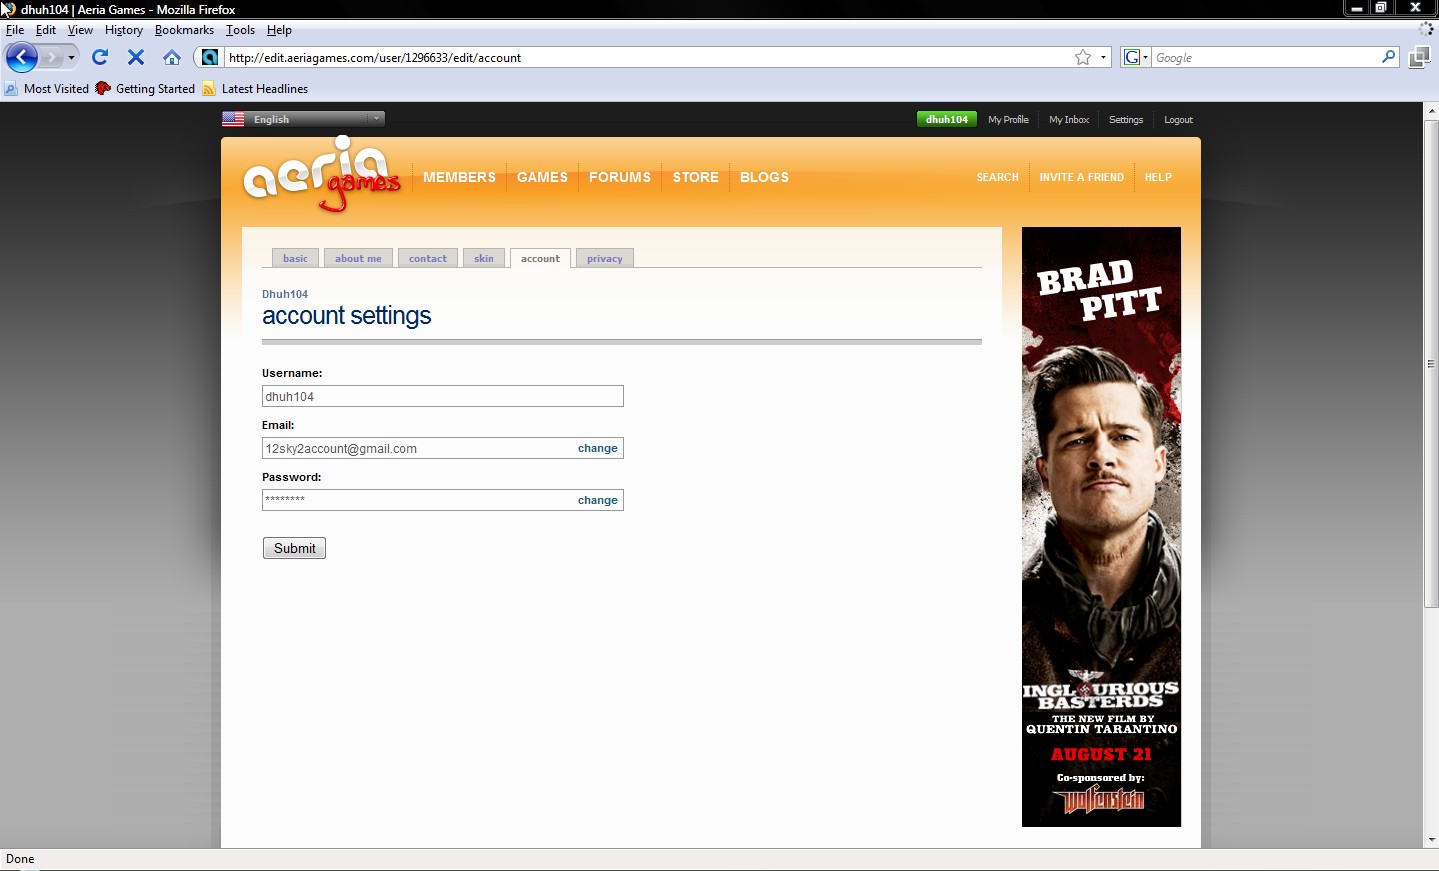
Task: Click the tile-windows icon beside search box
Action: pos(1419,57)
